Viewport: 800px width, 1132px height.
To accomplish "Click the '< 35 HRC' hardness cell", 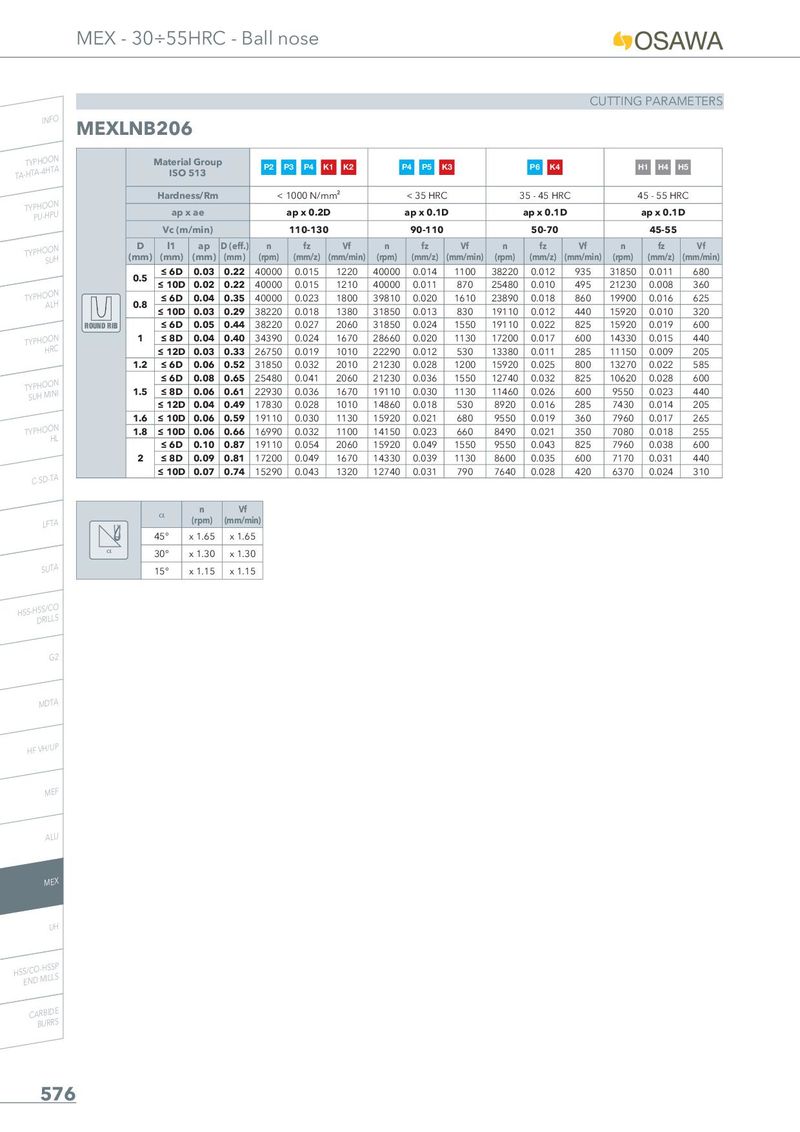I will tap(427, 196).
